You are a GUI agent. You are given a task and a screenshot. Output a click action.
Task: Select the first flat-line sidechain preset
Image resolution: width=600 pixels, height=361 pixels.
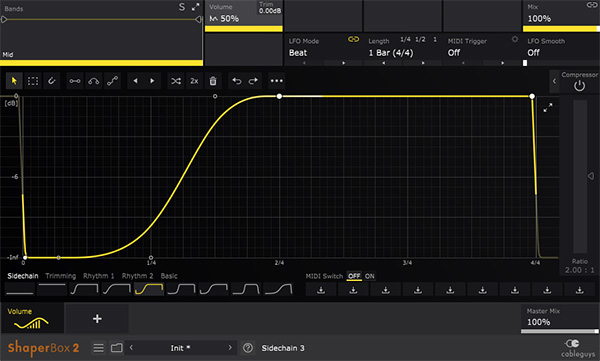20,289
